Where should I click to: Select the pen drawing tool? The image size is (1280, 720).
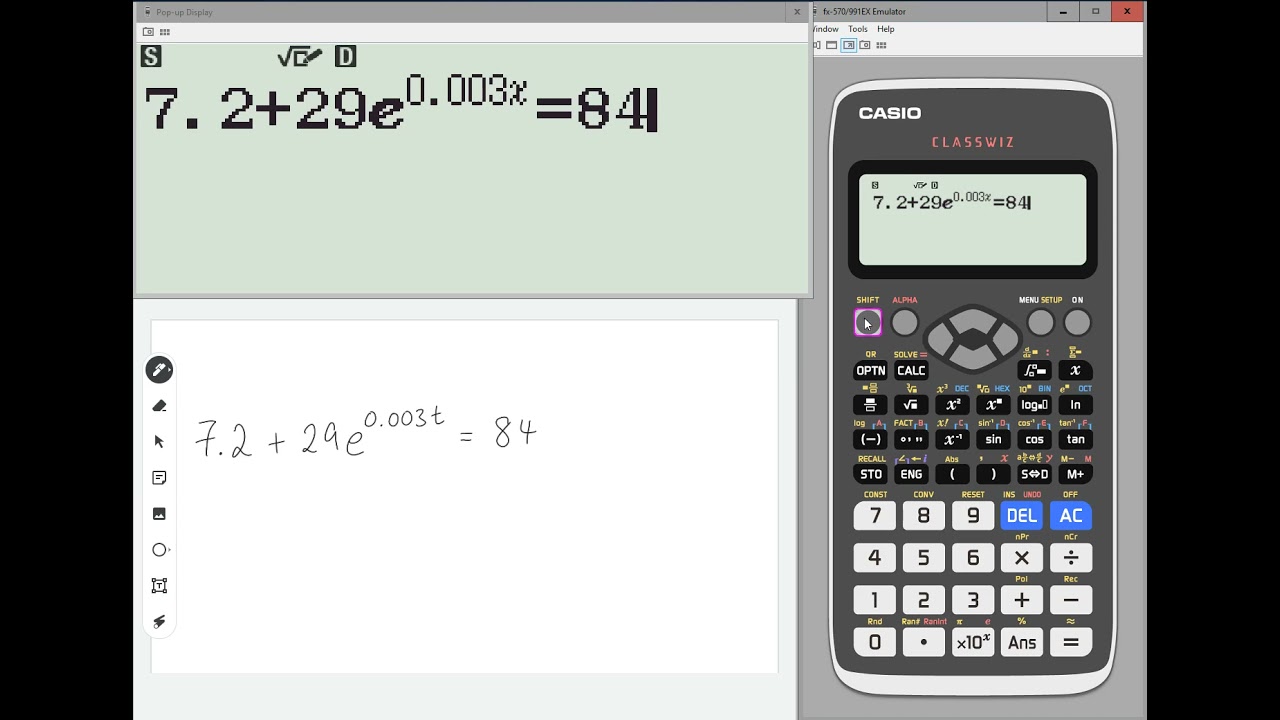pyautogui.click(x=159, y=370)
